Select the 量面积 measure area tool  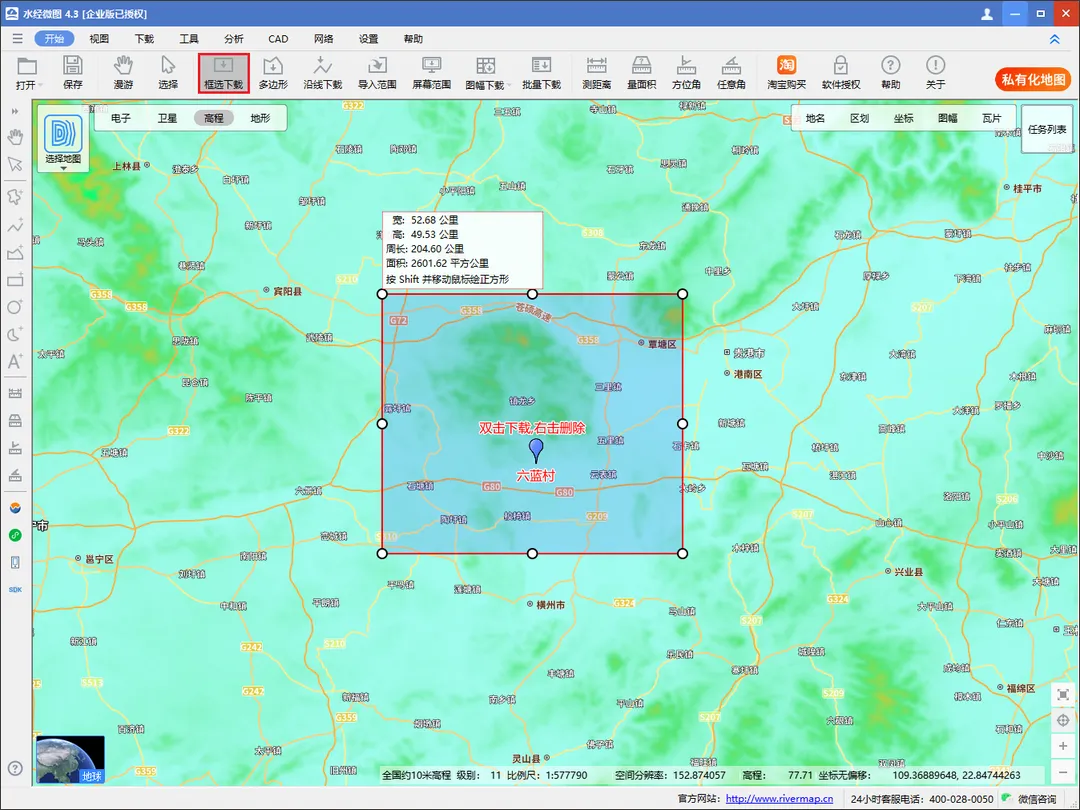pos(641,72)
